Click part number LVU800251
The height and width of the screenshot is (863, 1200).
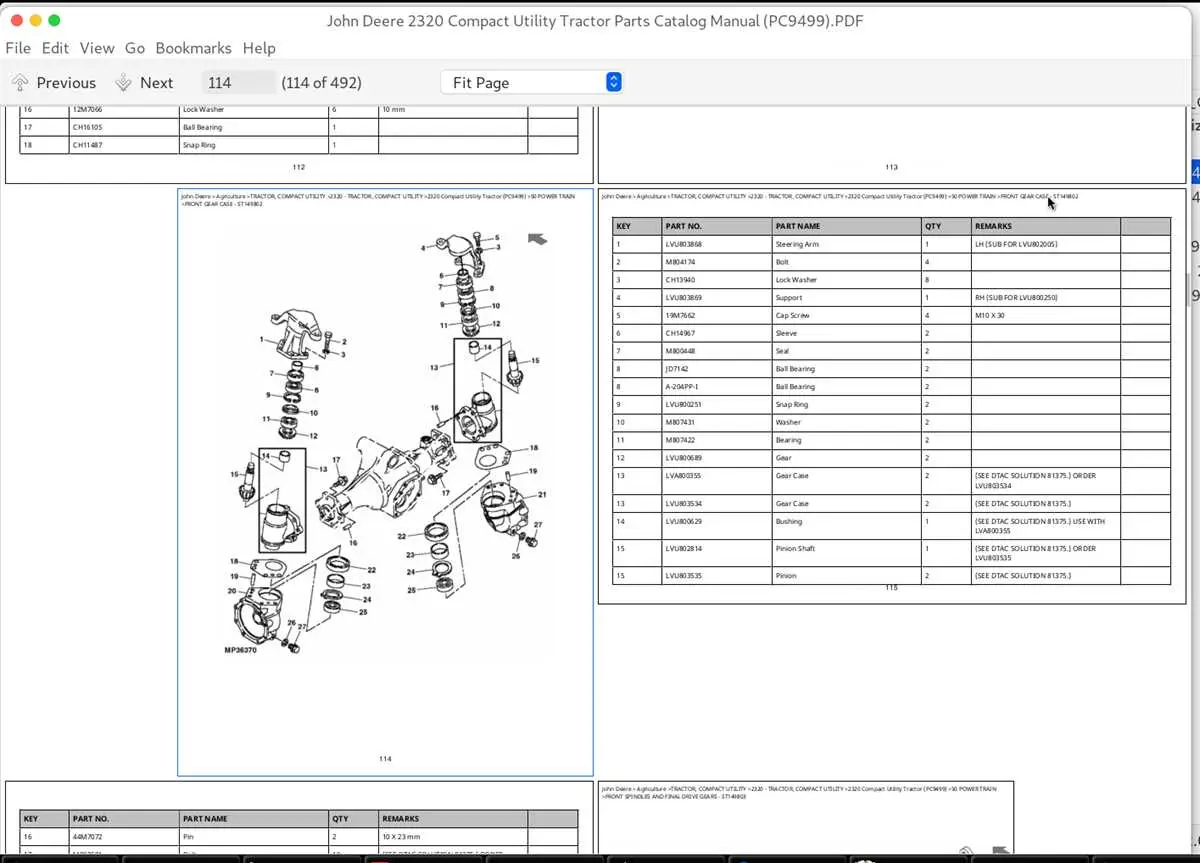click(684, 405)
